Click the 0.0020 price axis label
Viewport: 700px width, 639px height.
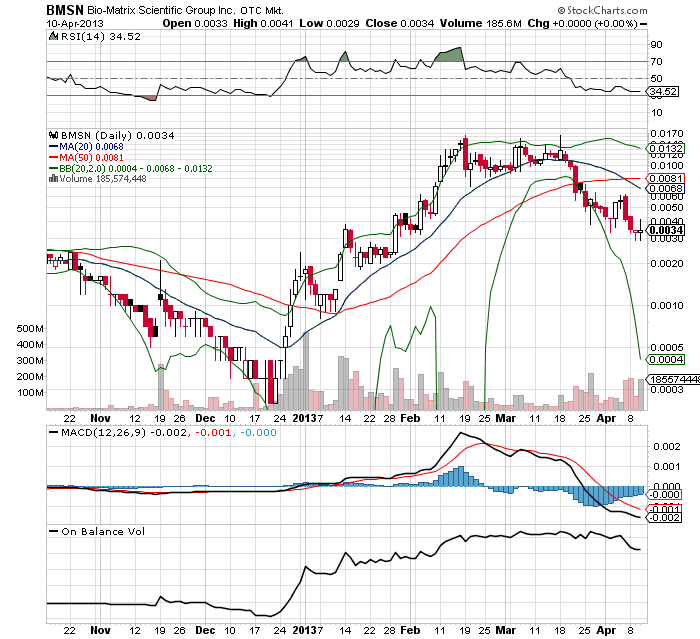[667, 263]
